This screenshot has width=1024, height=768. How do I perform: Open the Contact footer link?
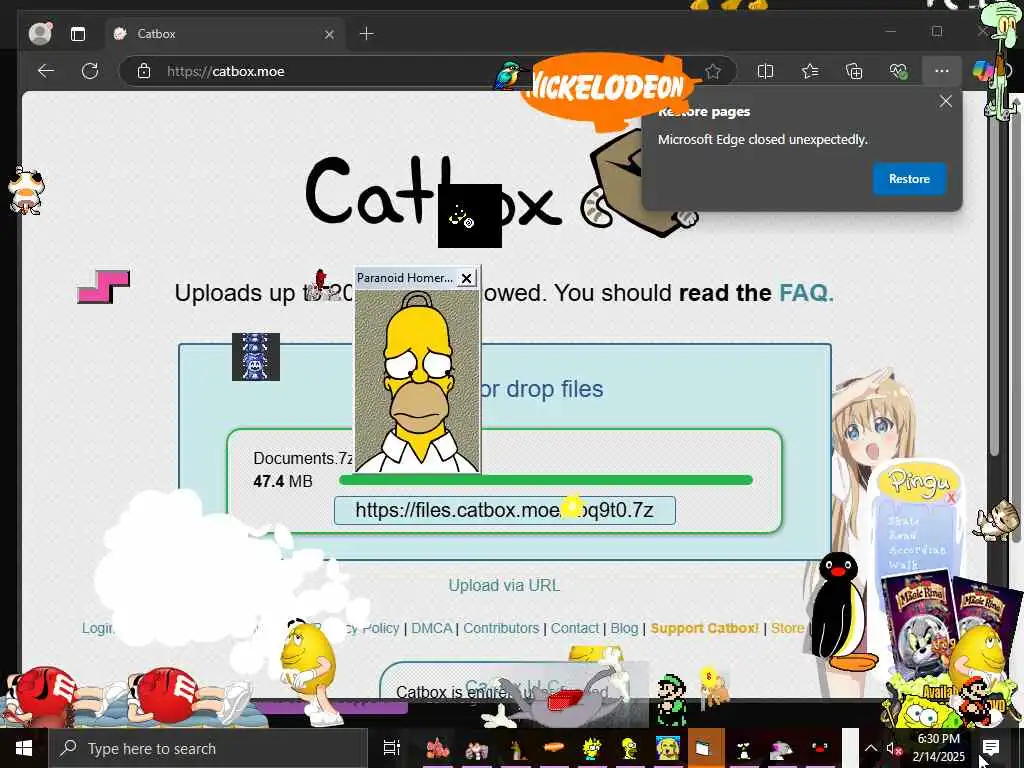[575, 628]
